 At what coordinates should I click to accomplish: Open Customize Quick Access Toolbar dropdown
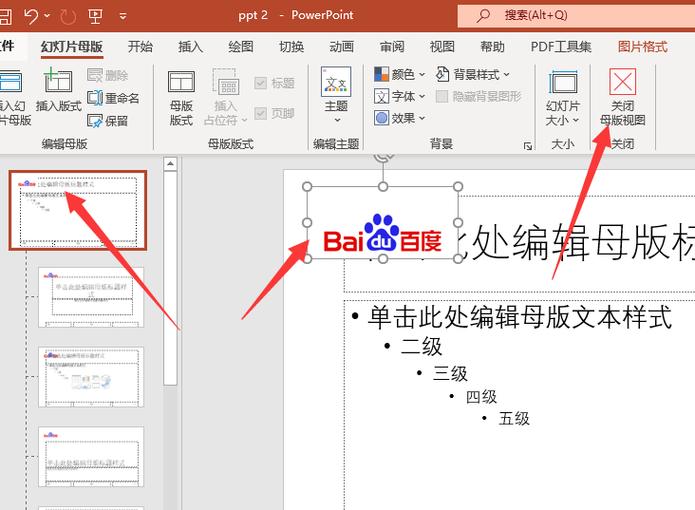[x=123, y=16]
